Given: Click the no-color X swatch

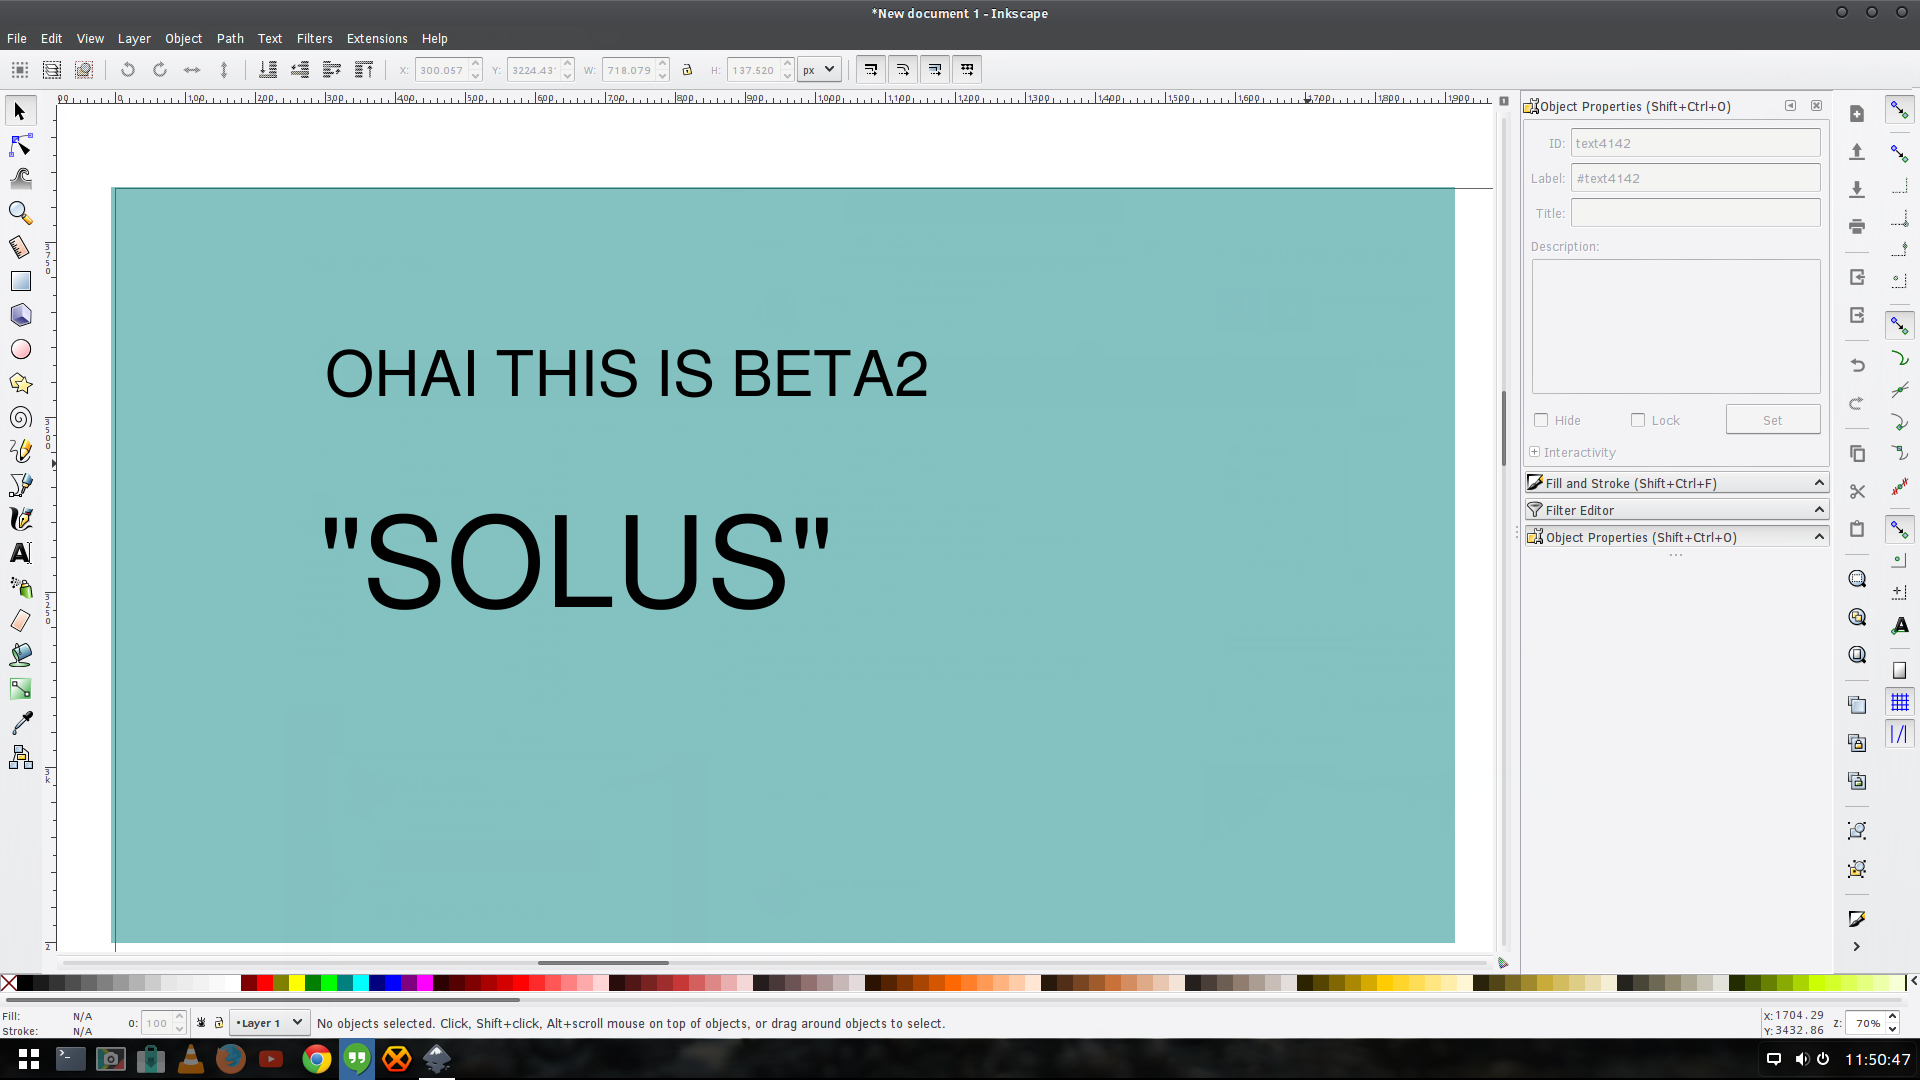Looking at the screenshot, I should pyautogui.click(x=9, y=983).
